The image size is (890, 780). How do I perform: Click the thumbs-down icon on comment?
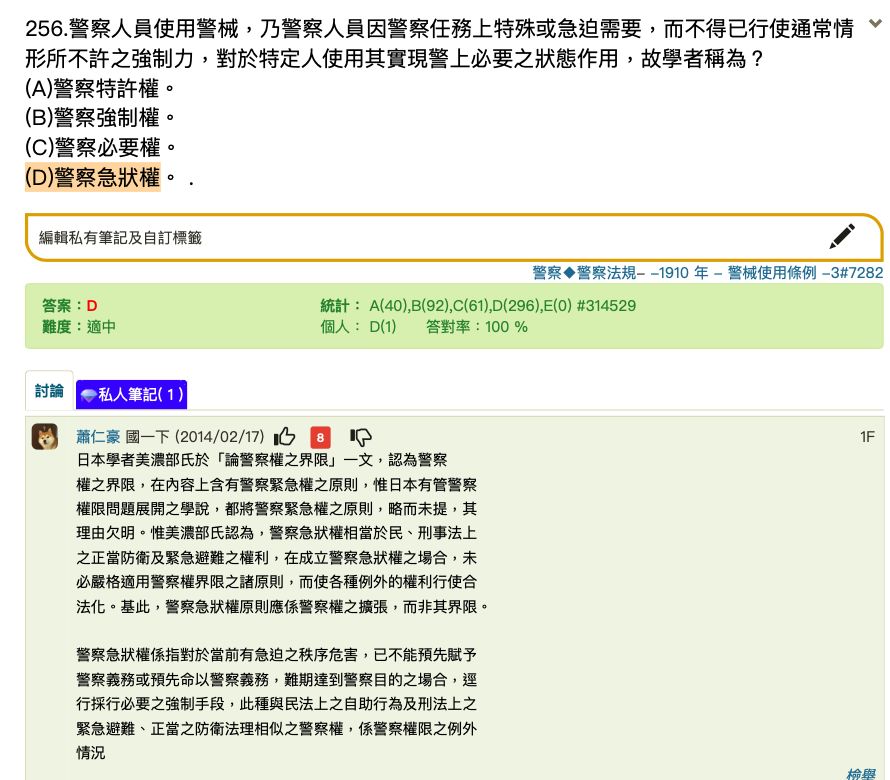(361, 437)
